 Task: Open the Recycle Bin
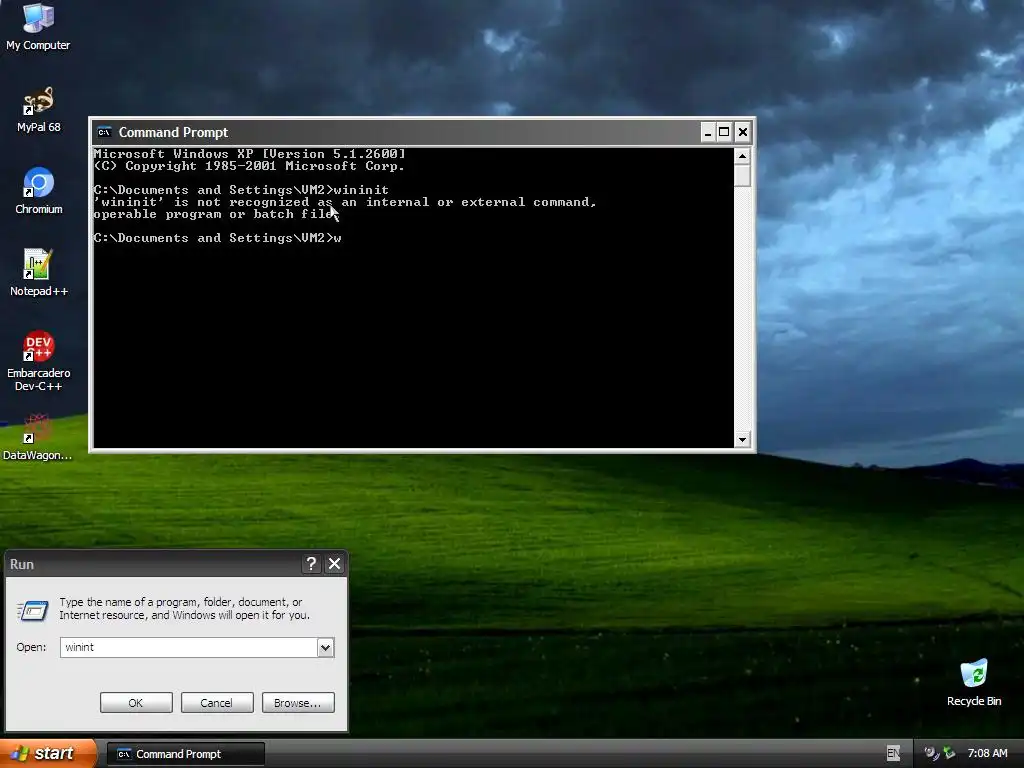pyautogui.click(x=974, y=682)
